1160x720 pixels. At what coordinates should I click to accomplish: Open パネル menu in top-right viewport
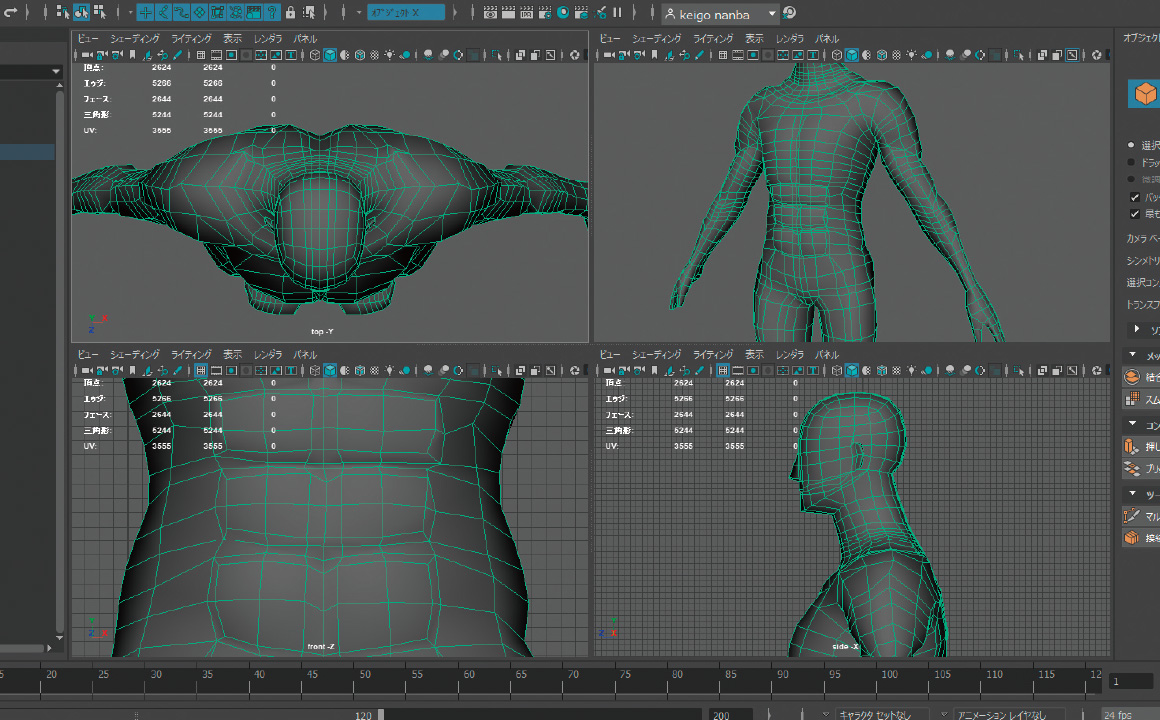[x=826, y=38]
